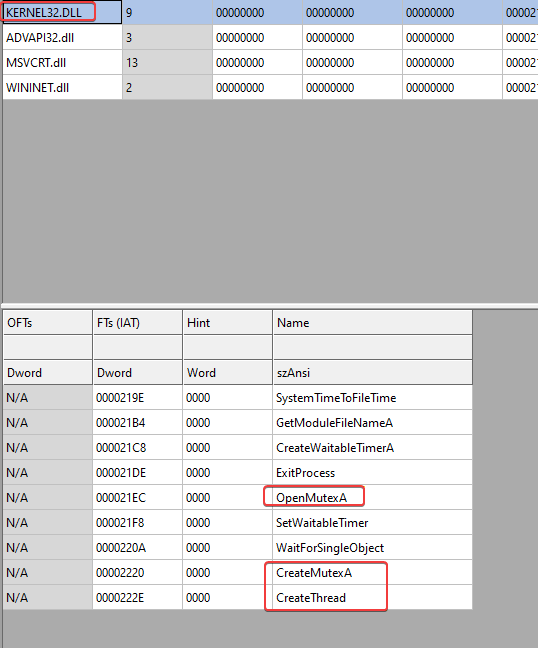The height and width of the screenshot is (648, 538).
Task: Click IAT value 00002220
Action: pyautogui.click(x=138, y=572)
